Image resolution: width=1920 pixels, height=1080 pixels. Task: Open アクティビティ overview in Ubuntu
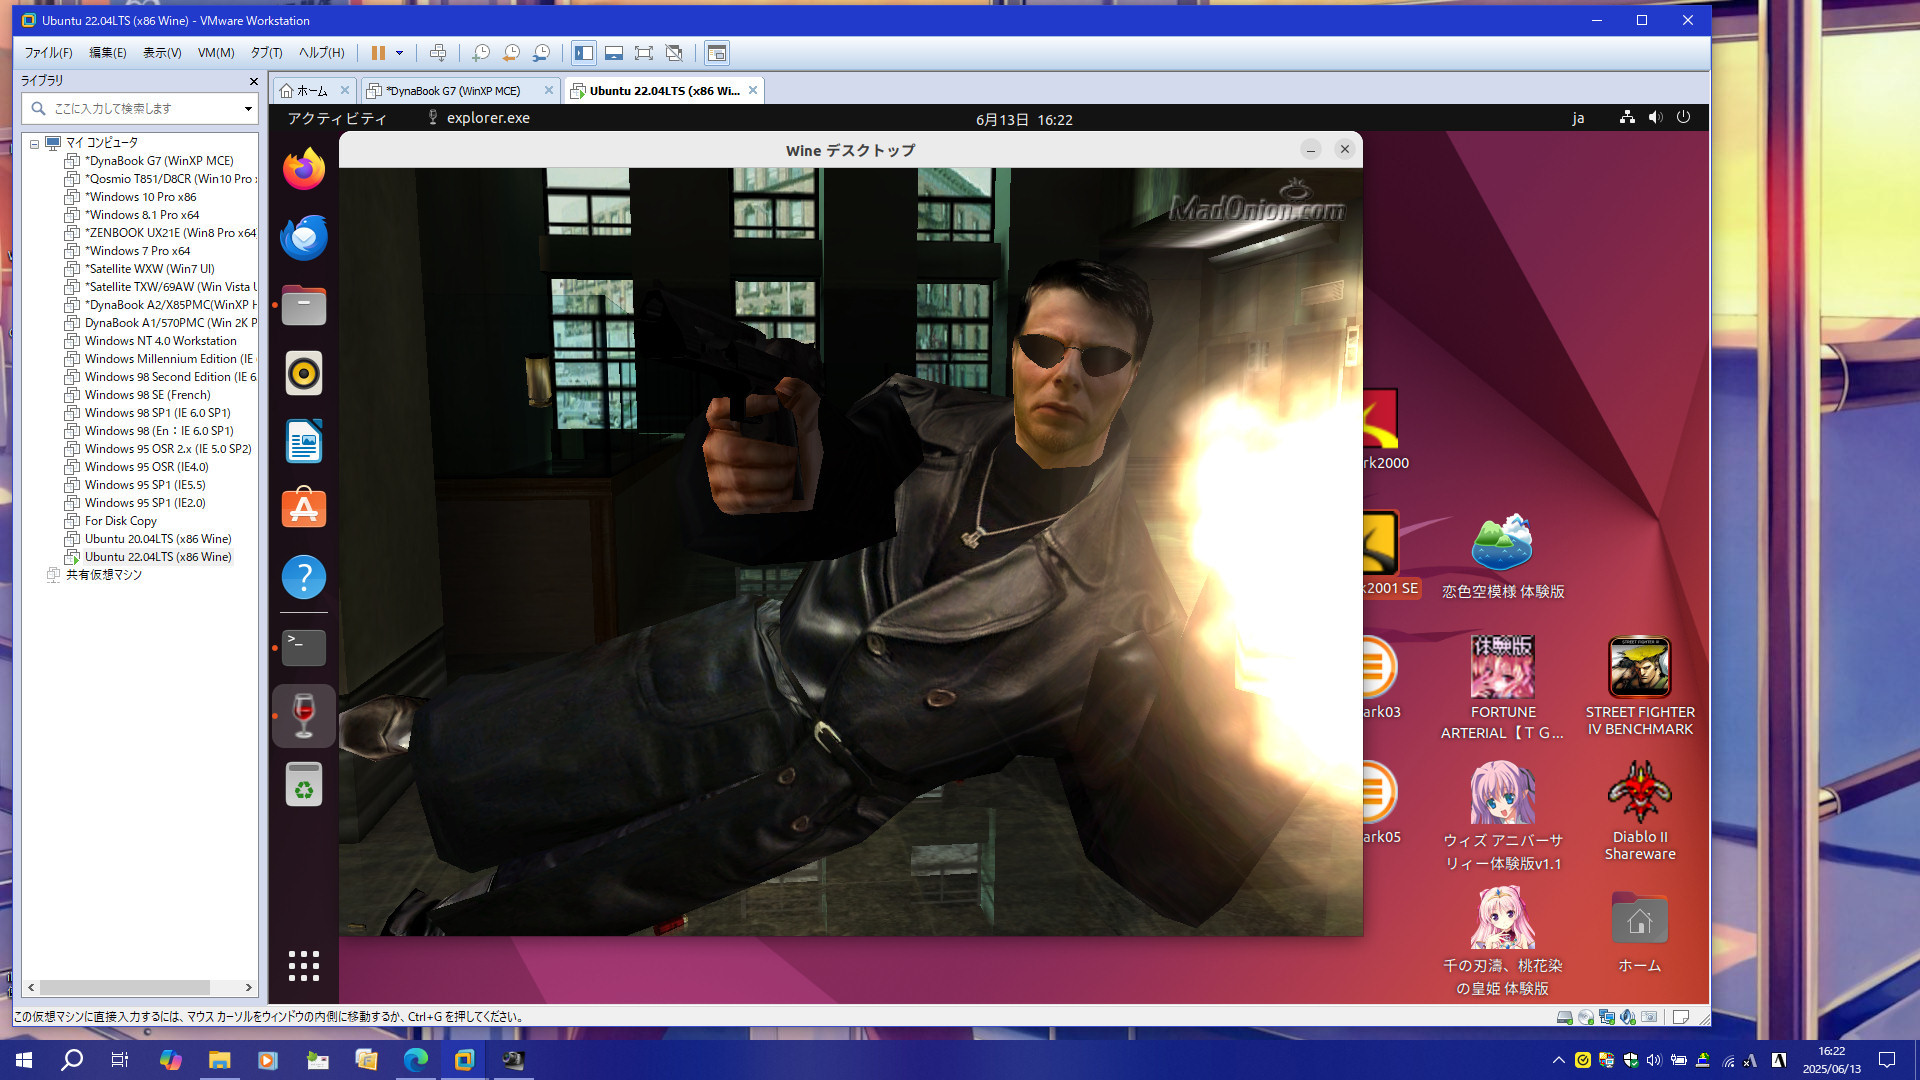pos(336,119)
